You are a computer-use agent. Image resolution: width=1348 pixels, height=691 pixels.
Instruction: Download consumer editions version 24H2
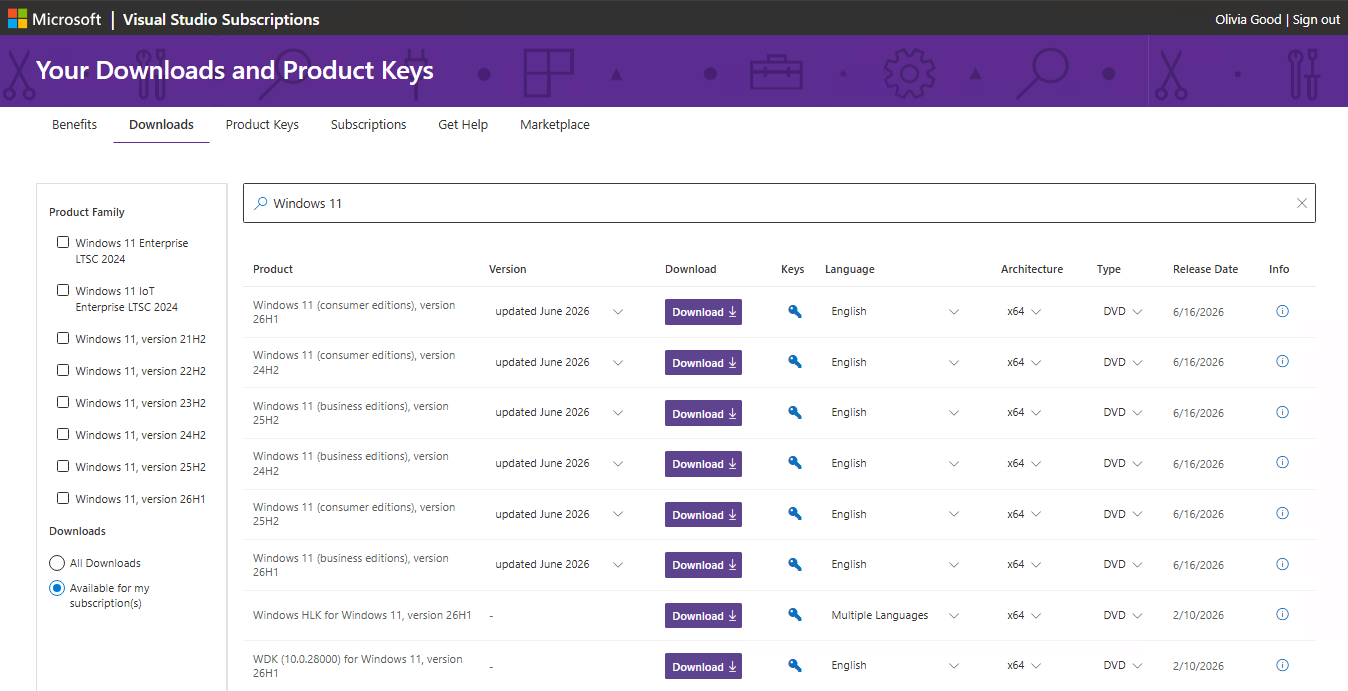pyautogui.click(x=703, y=363)
